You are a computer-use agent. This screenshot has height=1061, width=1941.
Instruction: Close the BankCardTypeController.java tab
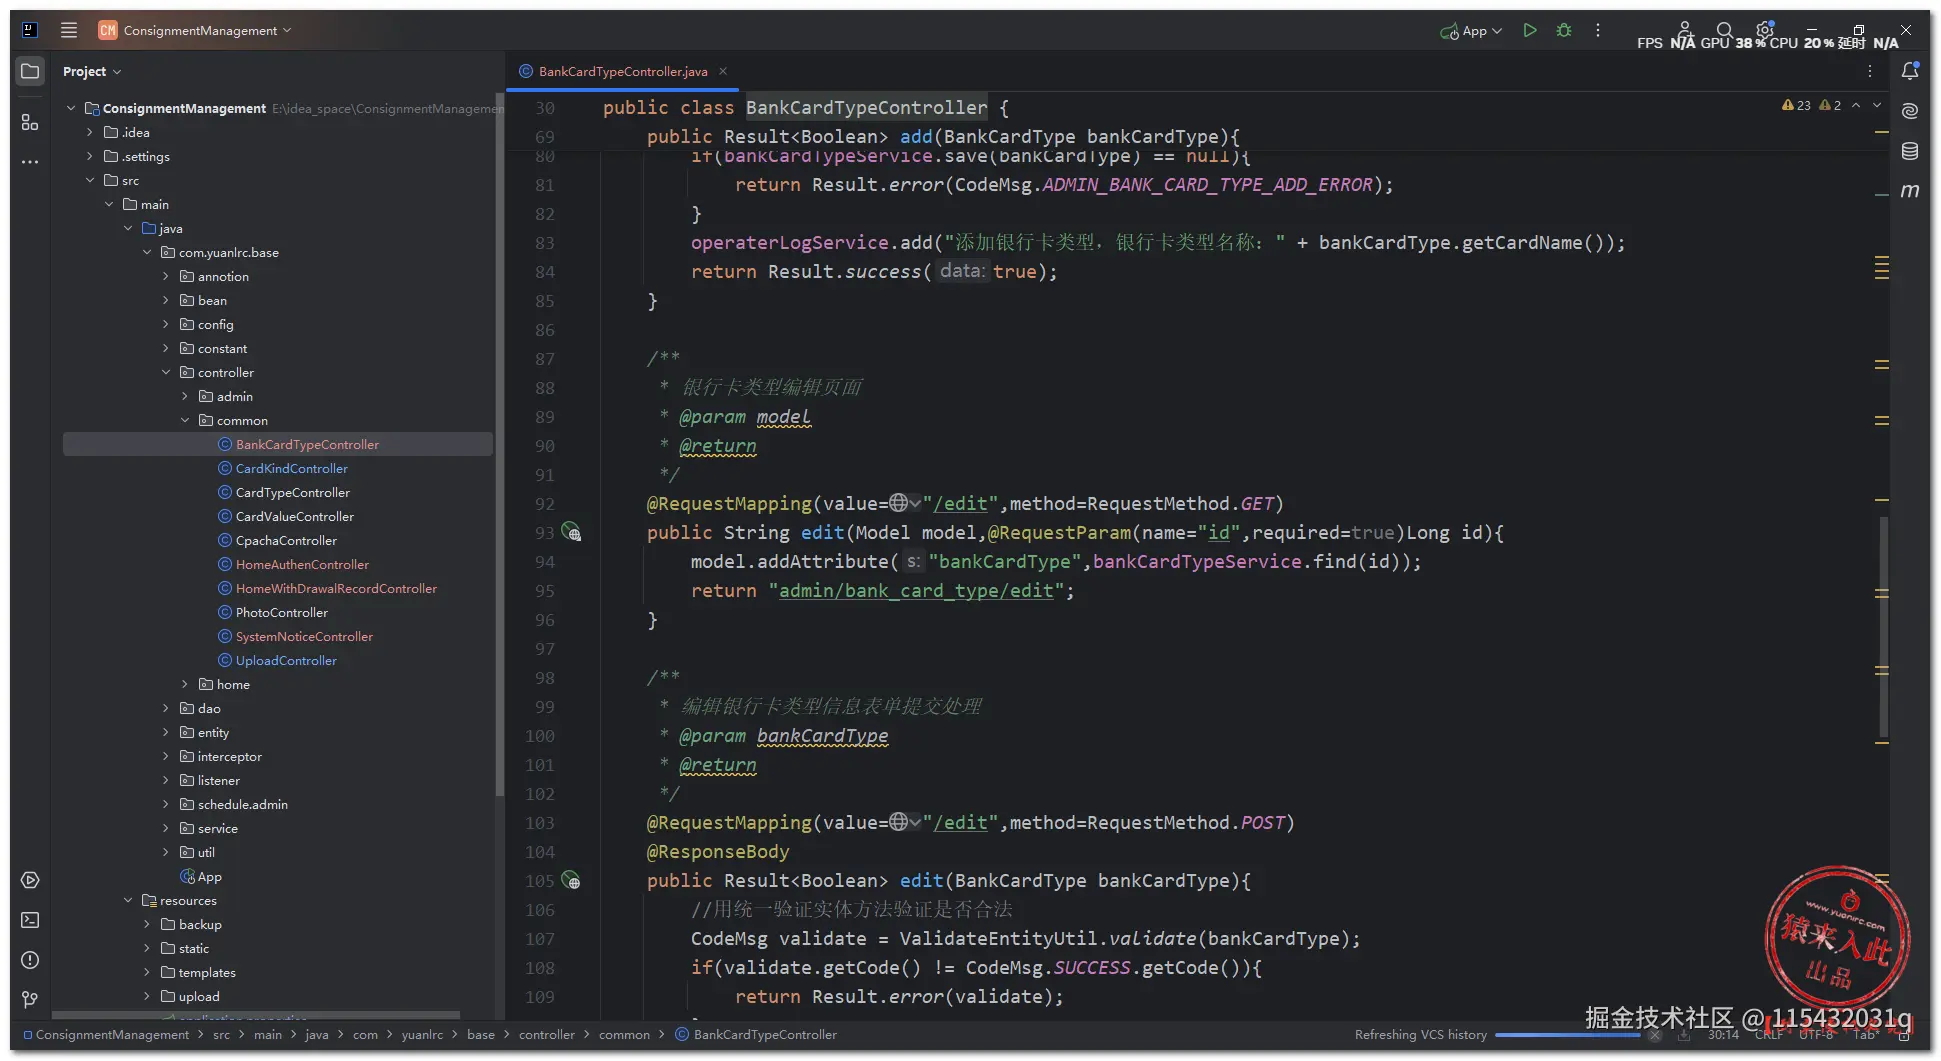[x=723, y=71]
